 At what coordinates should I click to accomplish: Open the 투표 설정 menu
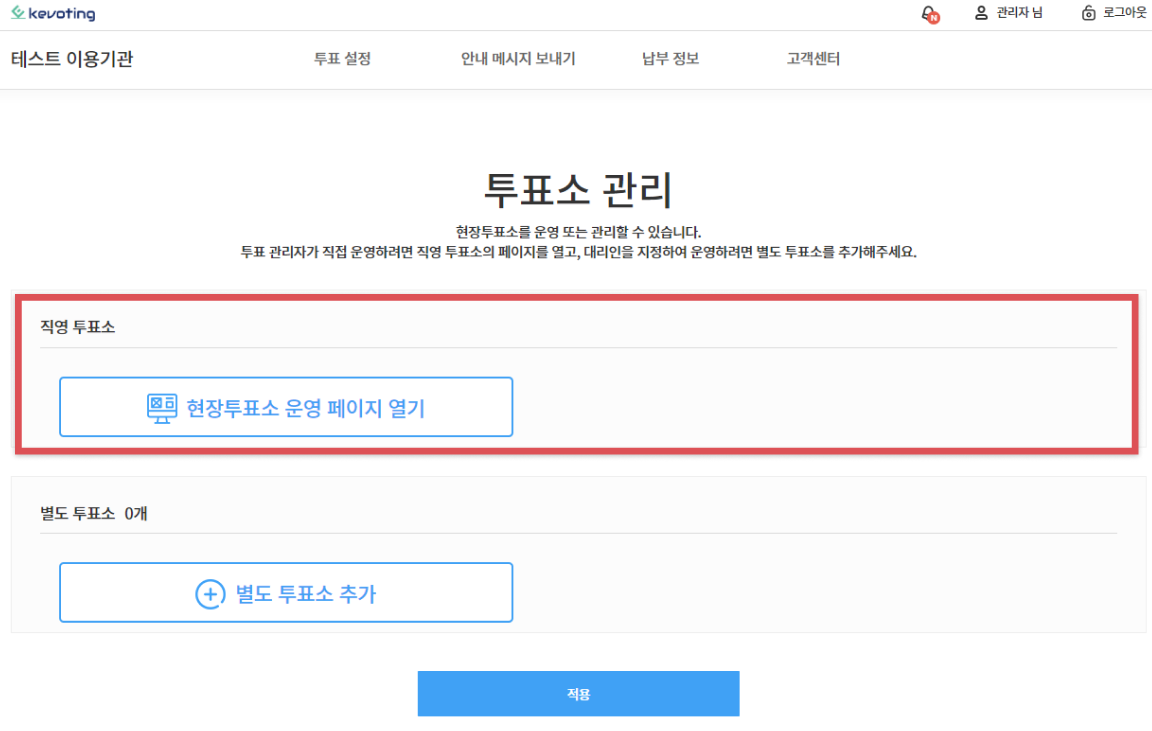pyautogui.click(x=342, y=59)
